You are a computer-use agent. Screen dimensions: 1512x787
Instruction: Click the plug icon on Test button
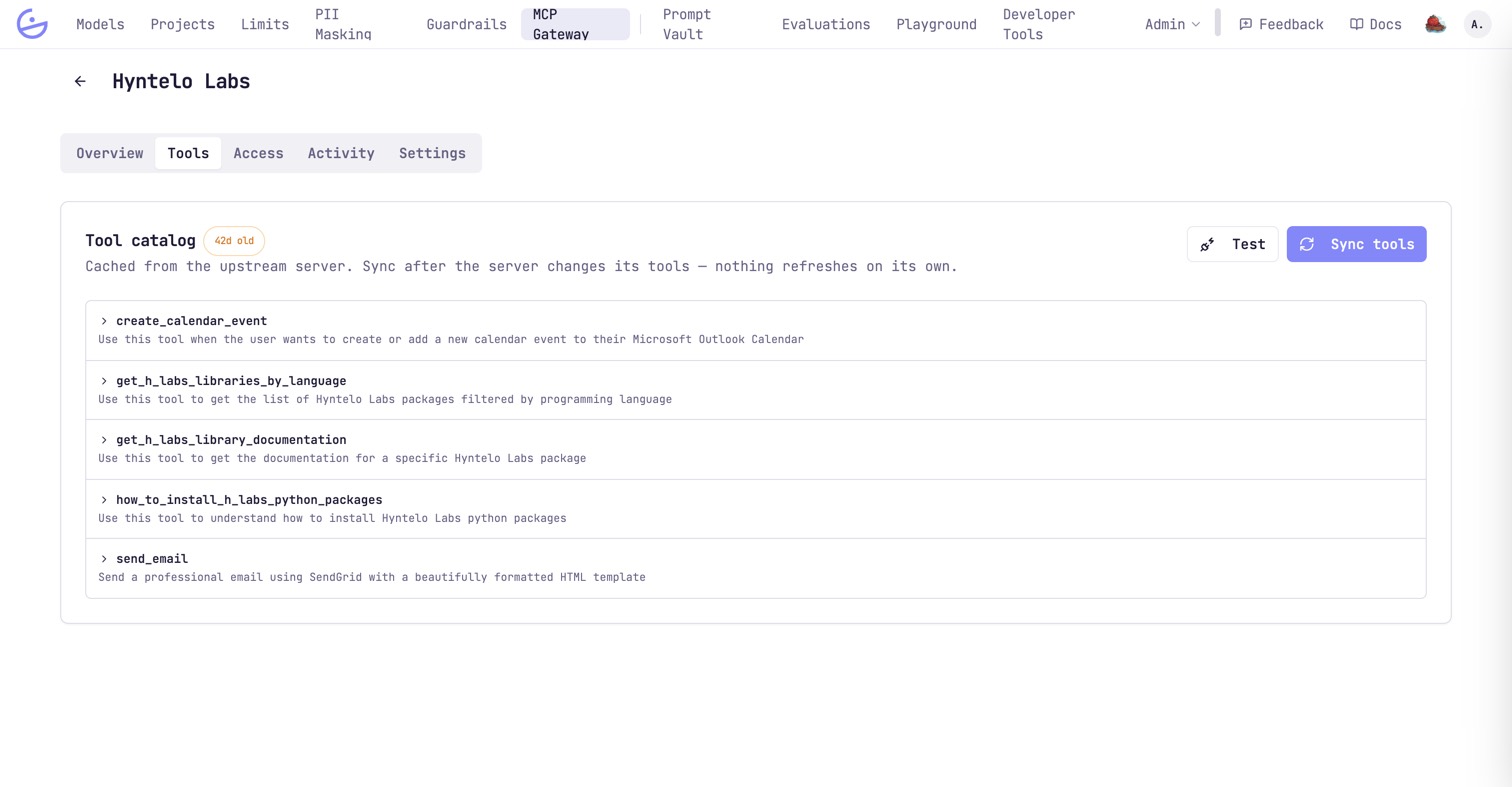coord(1208,244)
